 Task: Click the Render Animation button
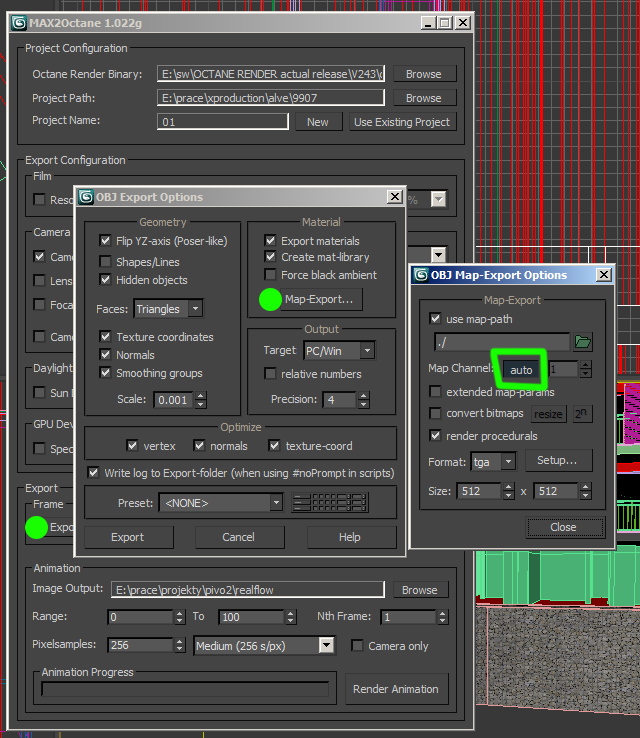click(396, 689)
